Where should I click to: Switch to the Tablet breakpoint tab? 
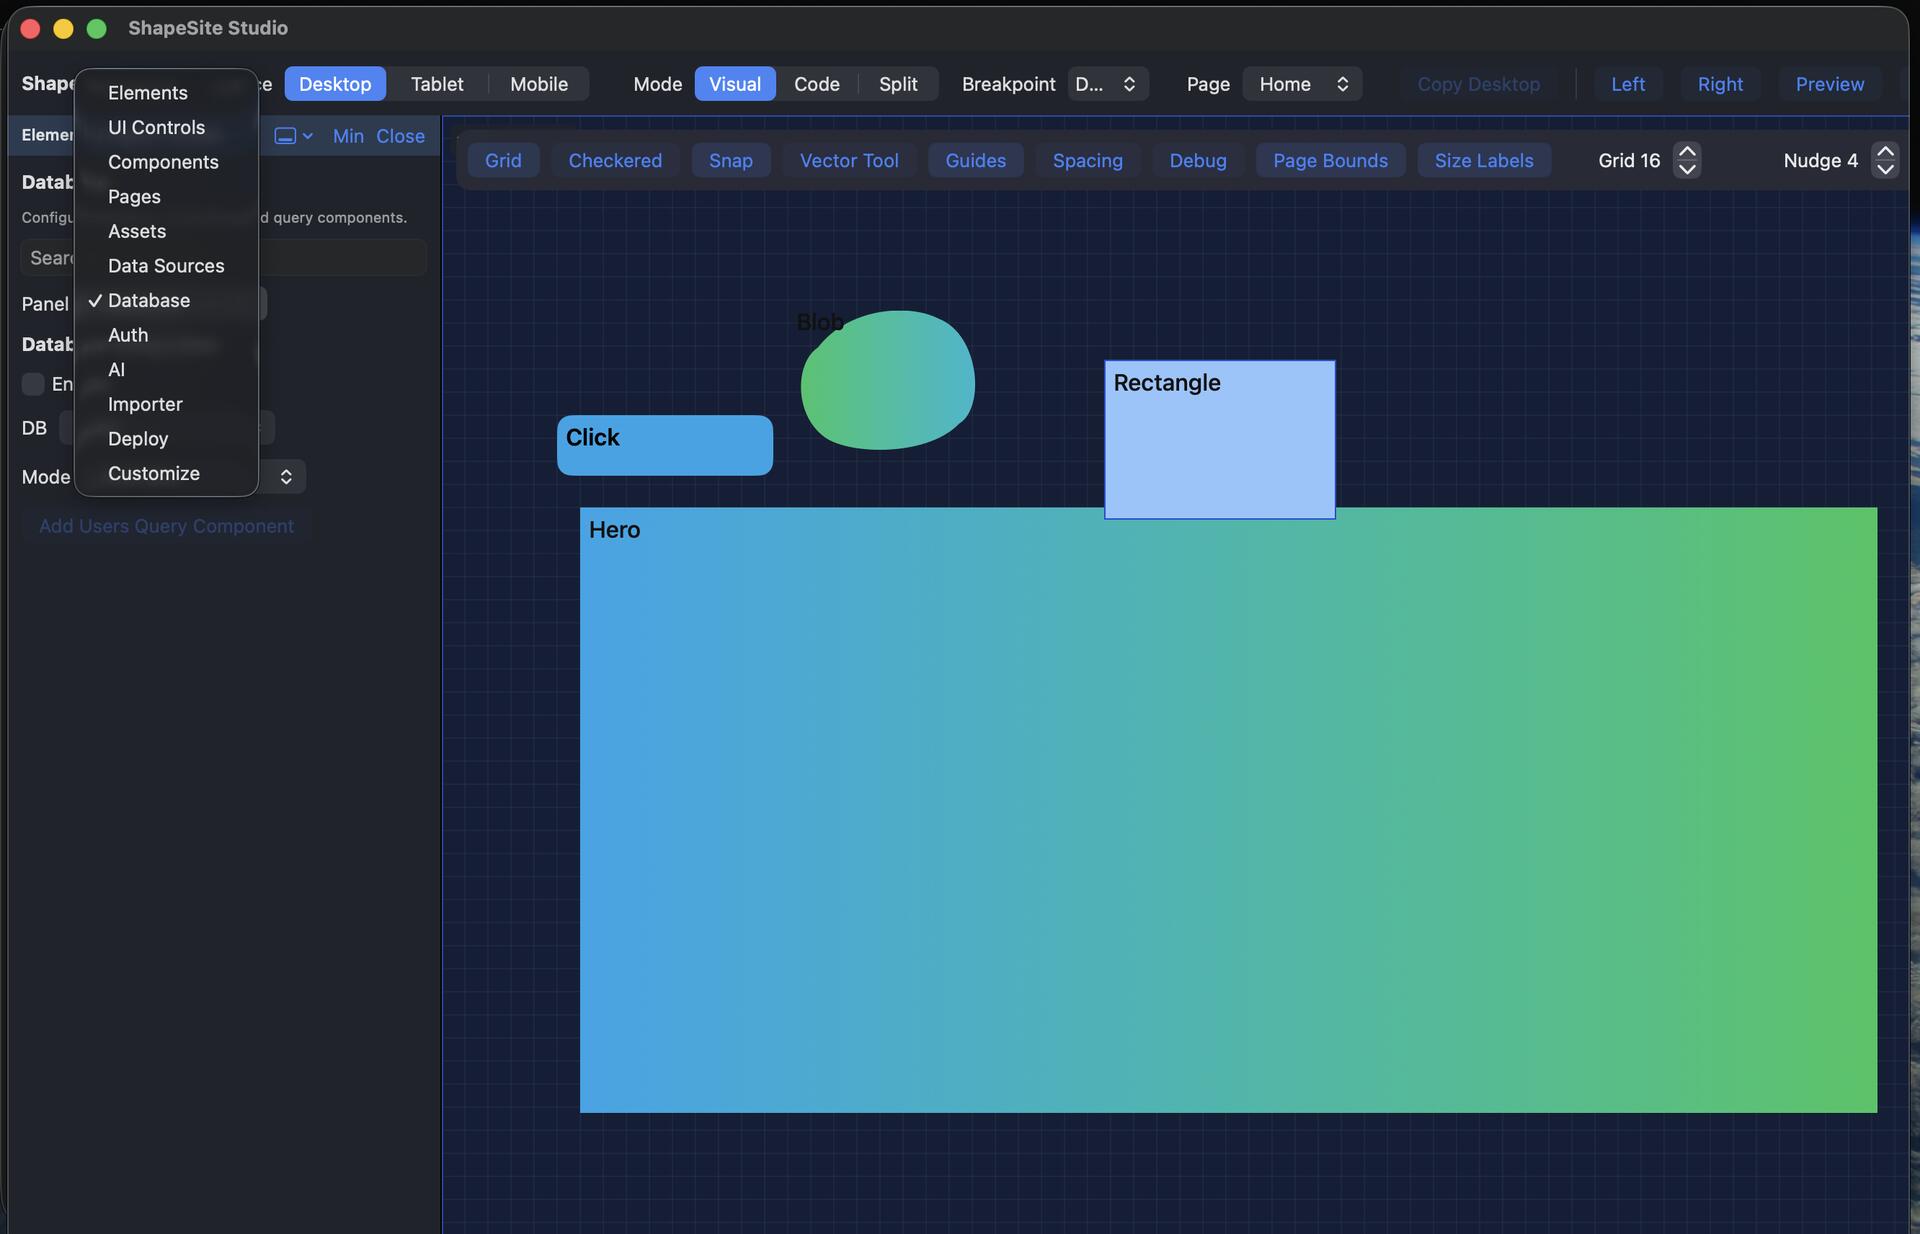pos(436,84)
